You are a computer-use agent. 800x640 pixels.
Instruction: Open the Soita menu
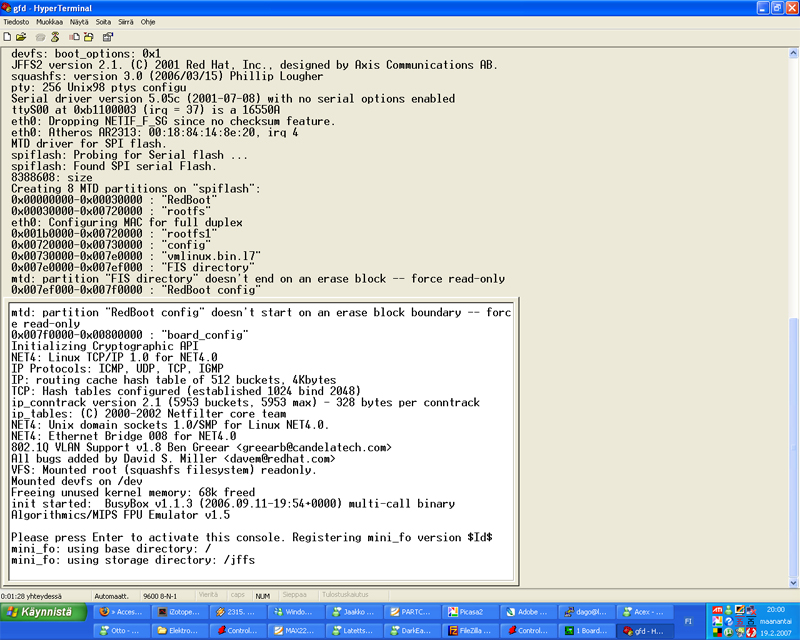103,22
